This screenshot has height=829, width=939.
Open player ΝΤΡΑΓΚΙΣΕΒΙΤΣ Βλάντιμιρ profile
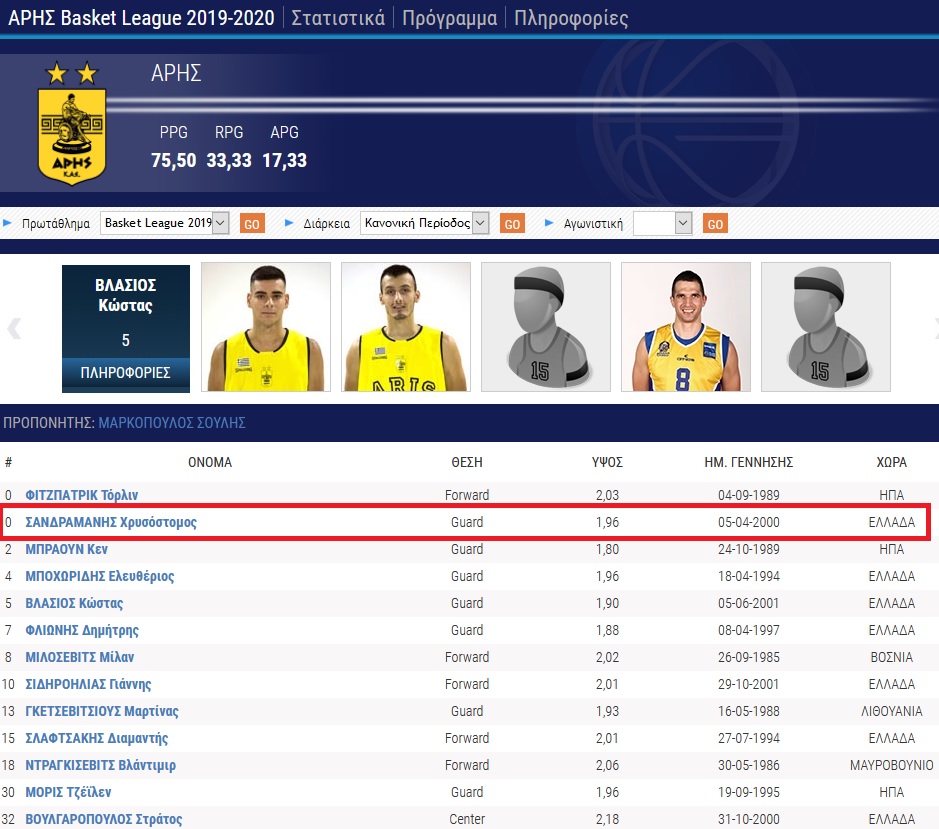coord(101,765)
